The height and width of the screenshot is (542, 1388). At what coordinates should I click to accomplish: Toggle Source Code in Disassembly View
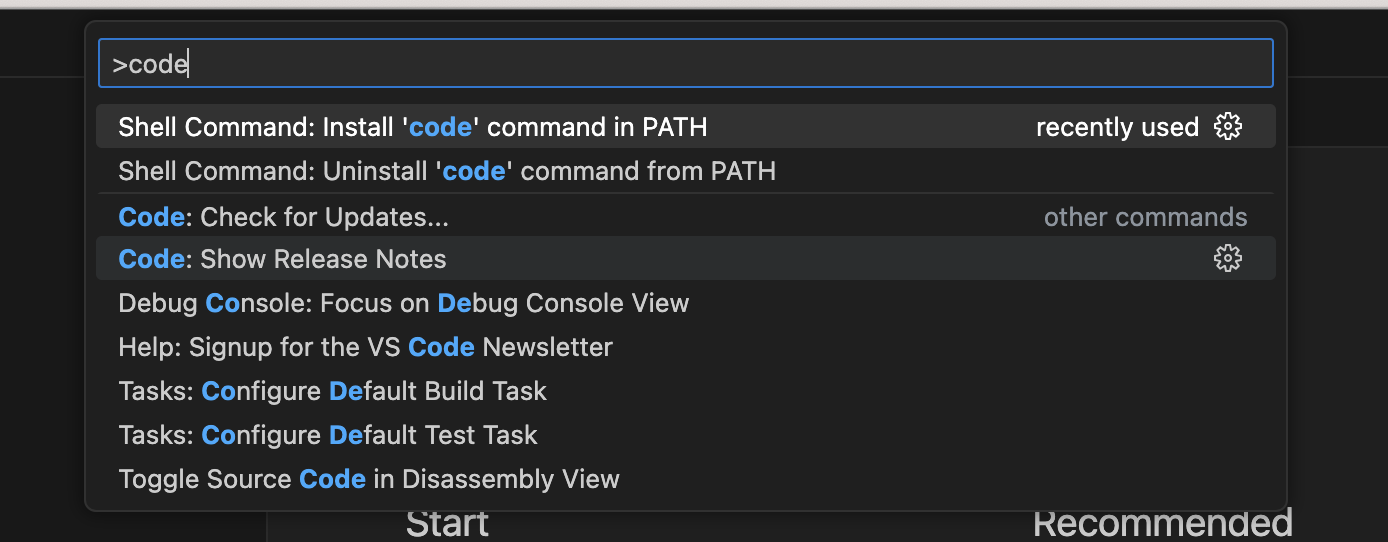pyautogui.click(x=685, y=479)
